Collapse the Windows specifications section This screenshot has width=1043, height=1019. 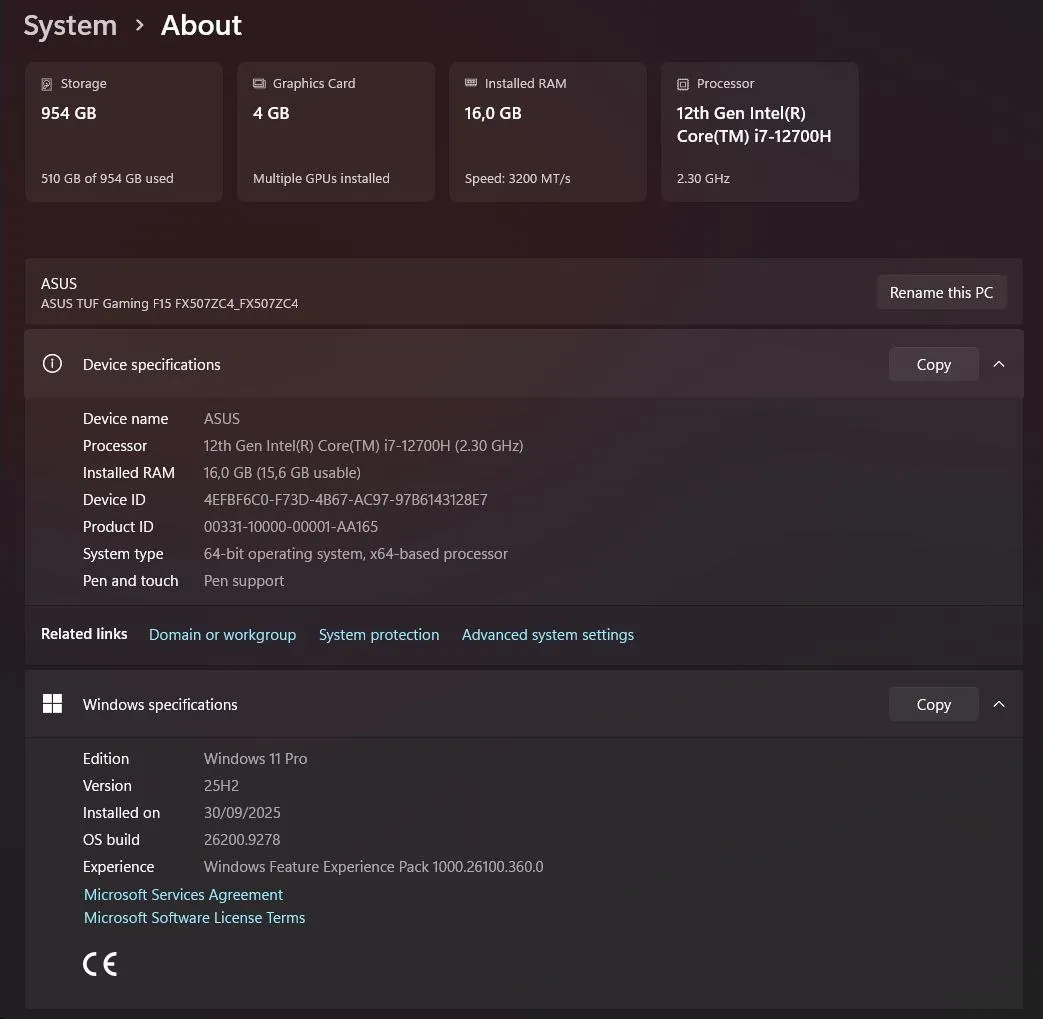coord(998,704)
